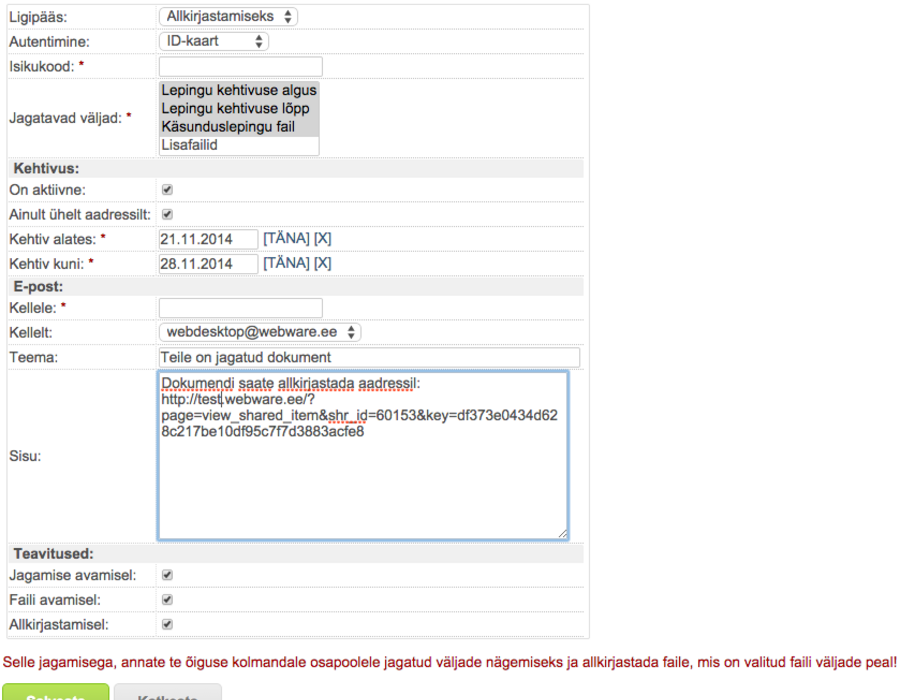
Task: Select 'Lisafailid' in the list
Action: pos(239,145)
